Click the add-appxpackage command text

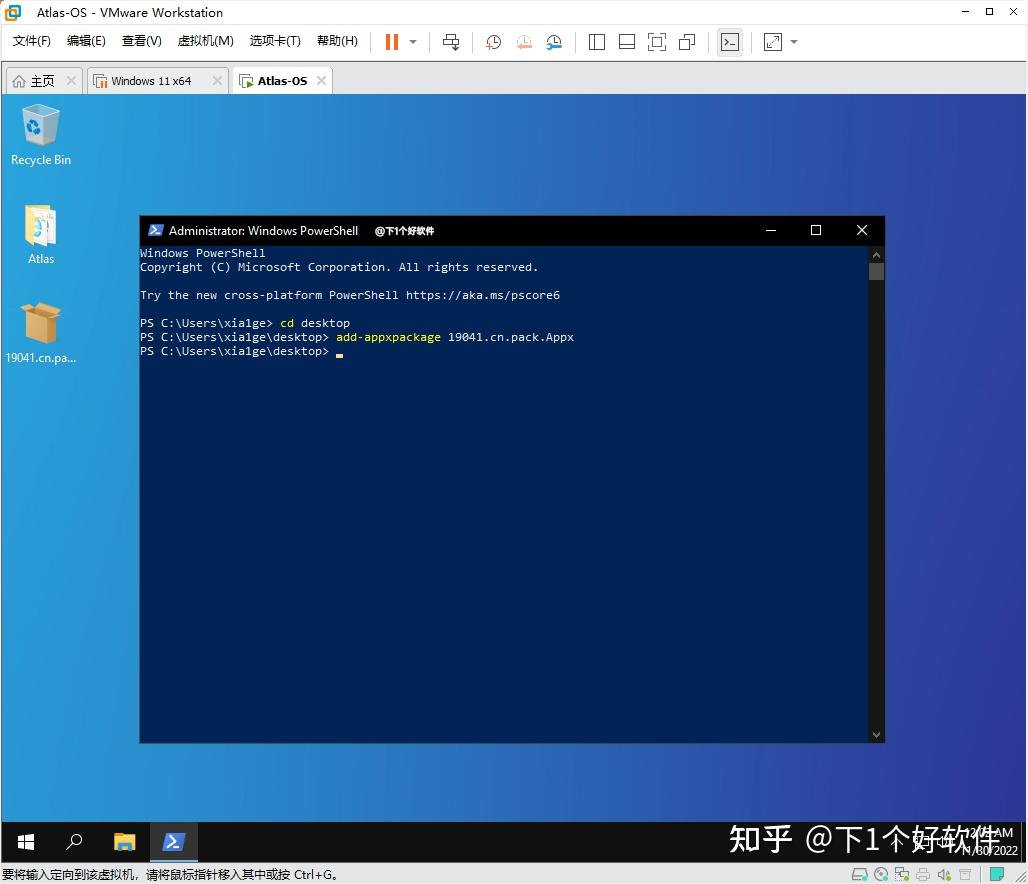click(388, 337)
